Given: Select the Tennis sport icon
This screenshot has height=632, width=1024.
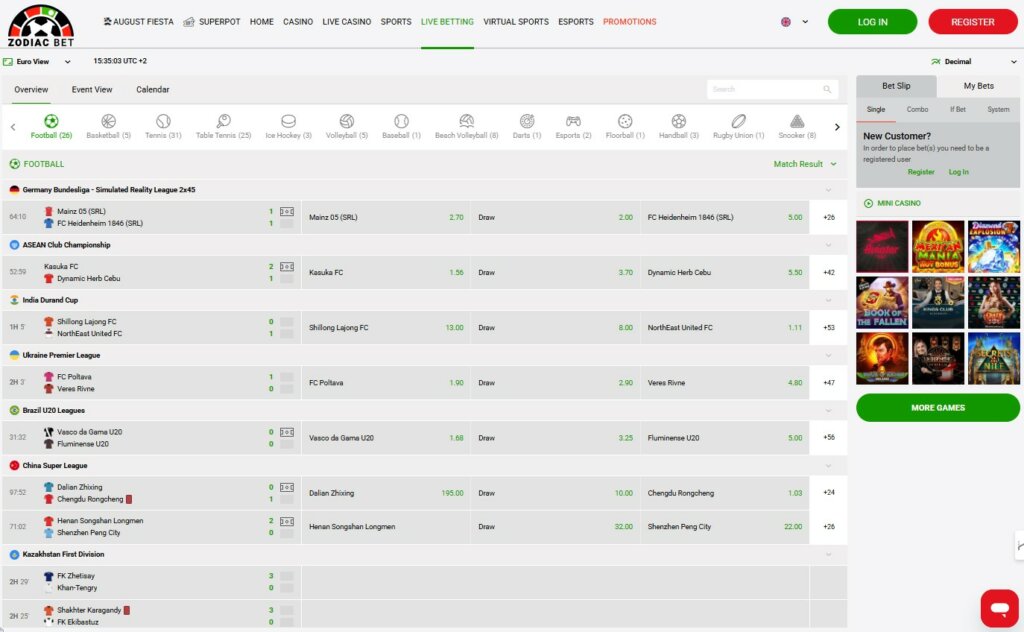Looking at the screenshot, I should [163, 121].
